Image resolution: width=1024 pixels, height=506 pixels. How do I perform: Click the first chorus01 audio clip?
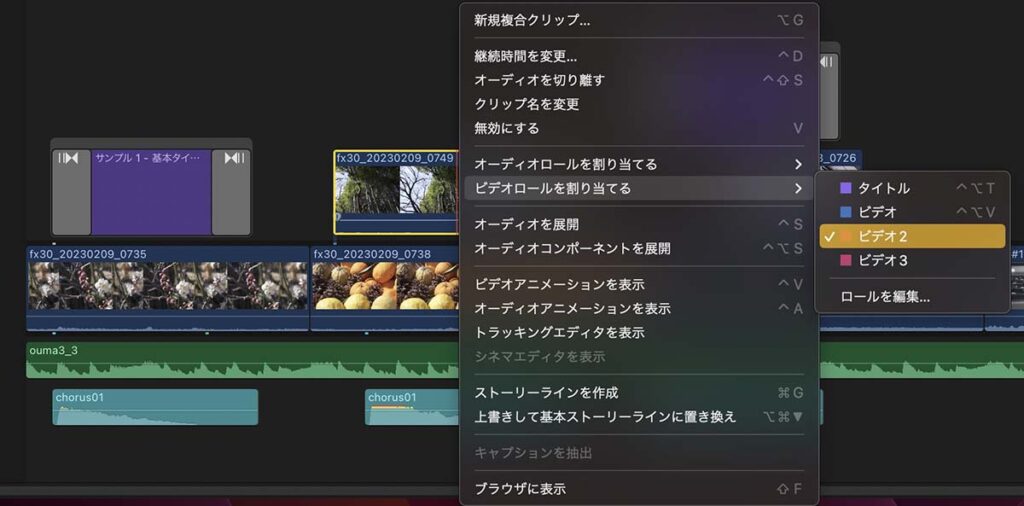point(155,408)
